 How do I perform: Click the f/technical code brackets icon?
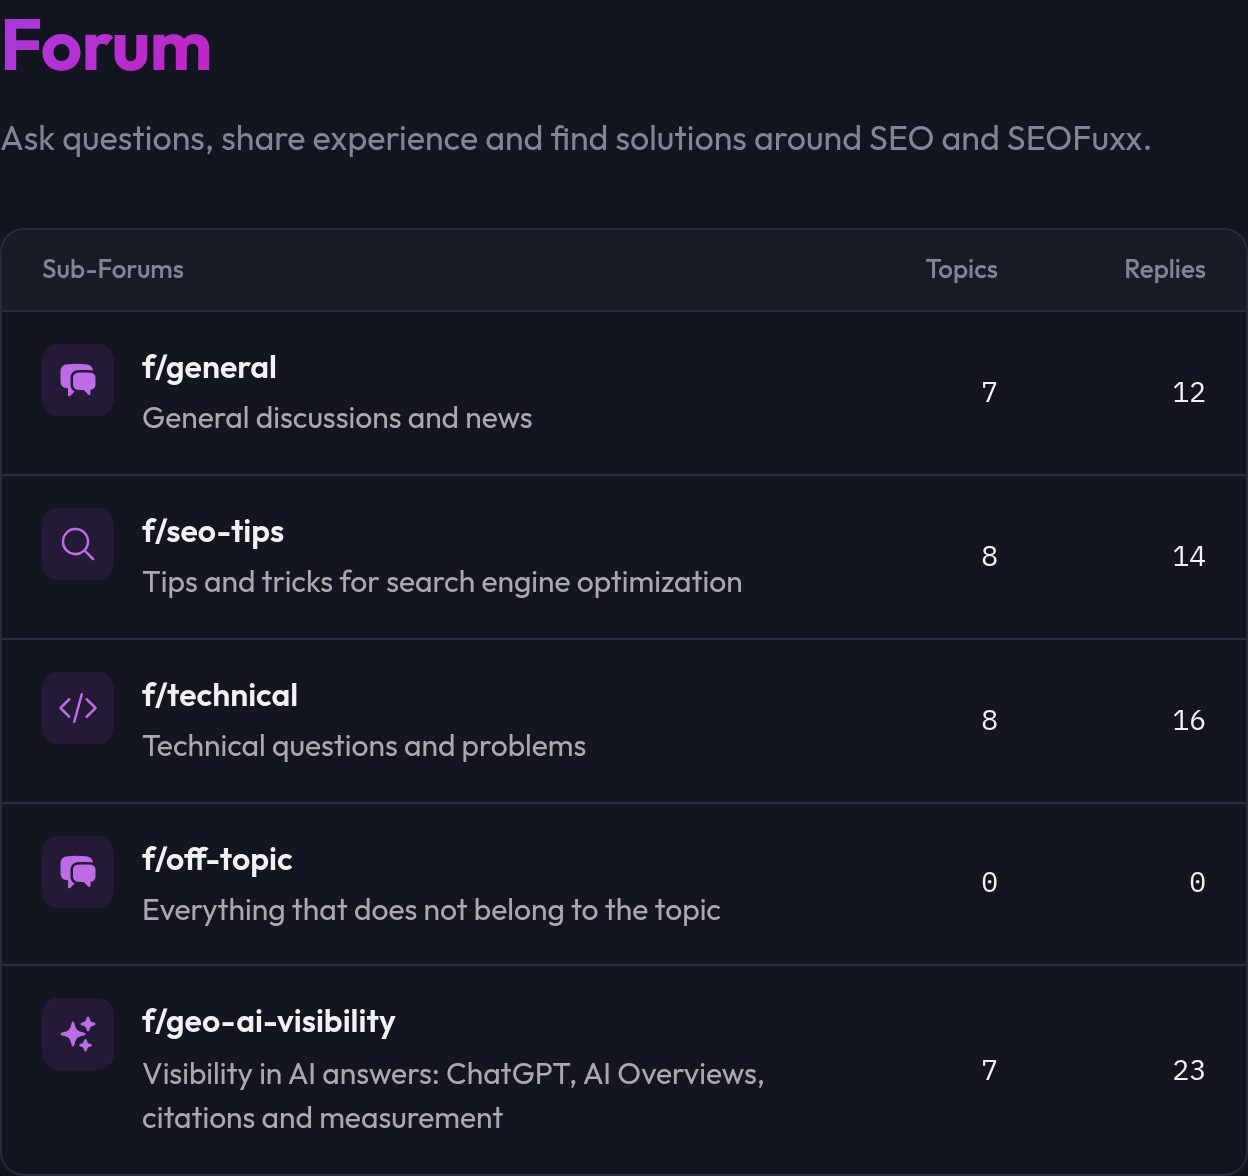[x=78, y=708]
